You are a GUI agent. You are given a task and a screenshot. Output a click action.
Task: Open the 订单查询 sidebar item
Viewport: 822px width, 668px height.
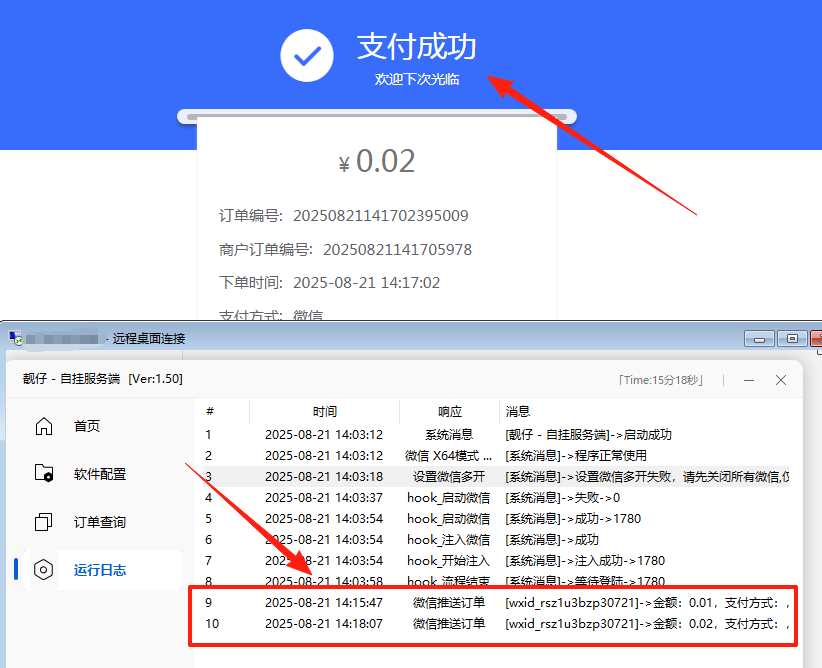coord(103,522)
